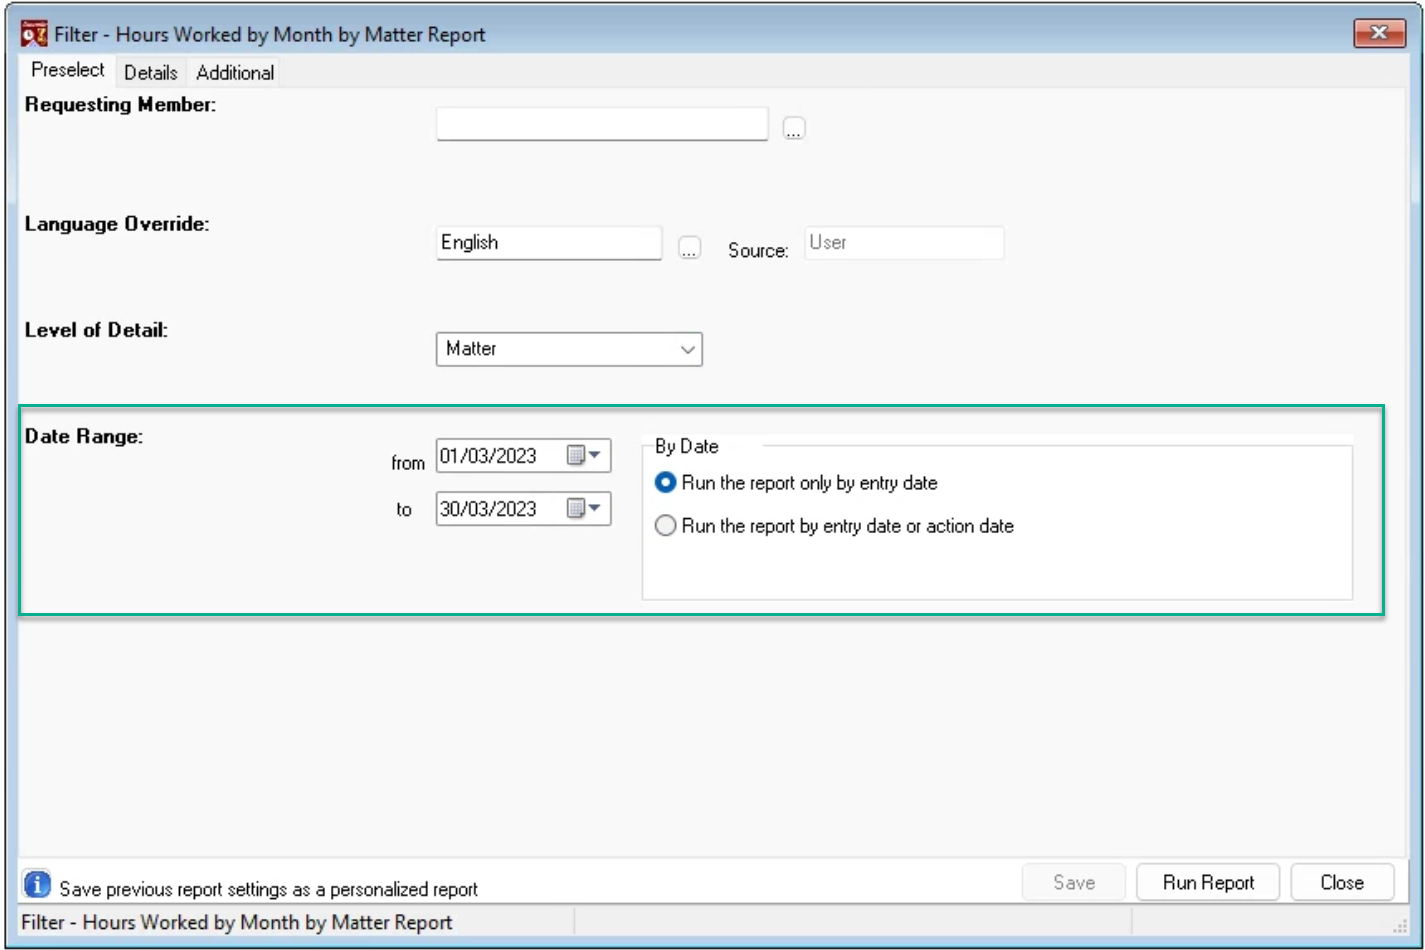Click the 'Requesting Member:' label
Screen dimensions: 1425x950
120,104
